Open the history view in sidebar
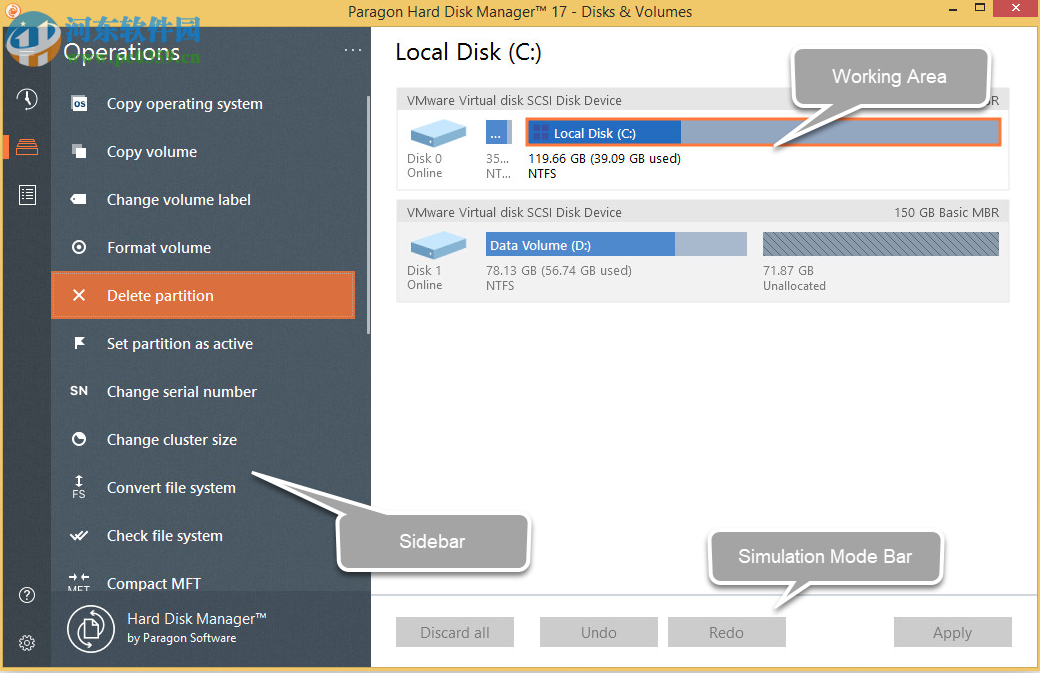Viewport: 1040px width, 673px height. click(x=26, y=99)
